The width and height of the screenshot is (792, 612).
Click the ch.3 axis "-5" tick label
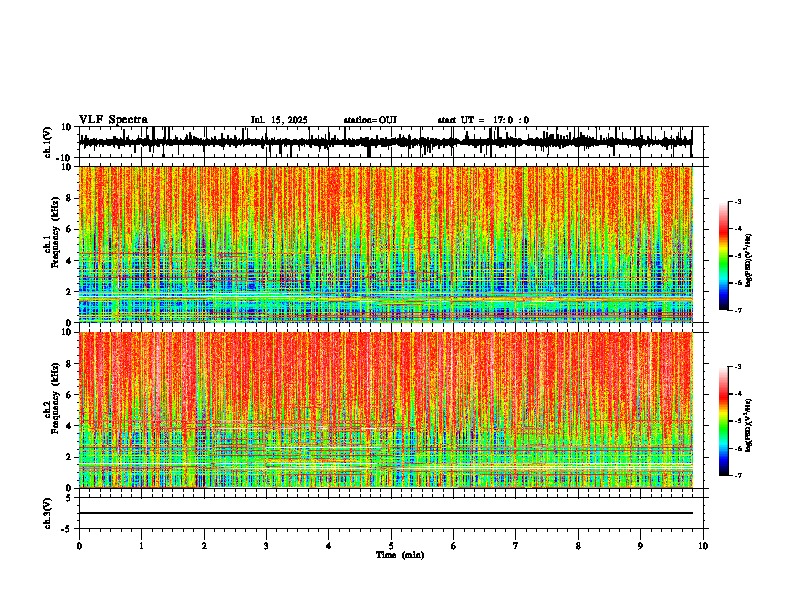pos(67,528)
